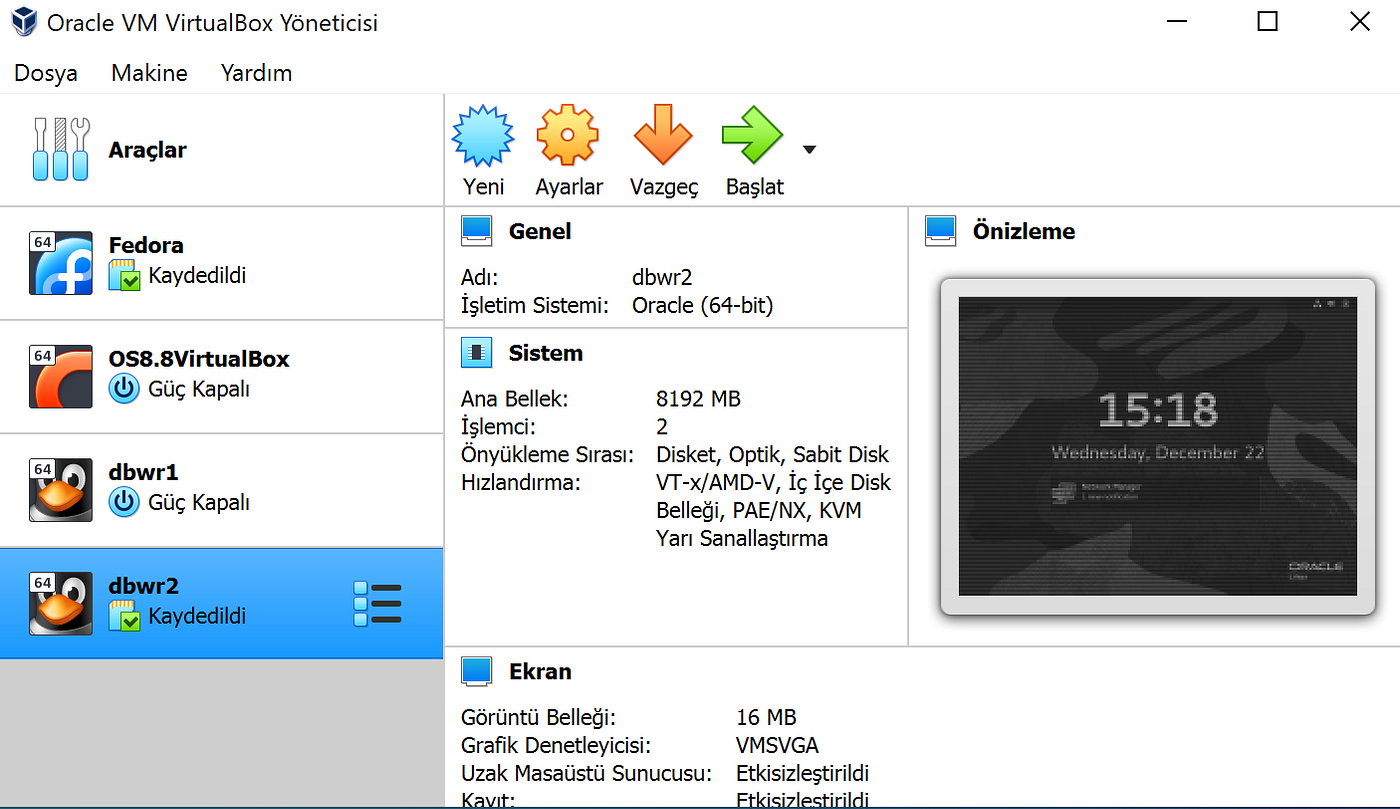The height and width of the screenshot is (809, 1400).
Task: Open the Makine menu
Action: click(x=149, y=73)
